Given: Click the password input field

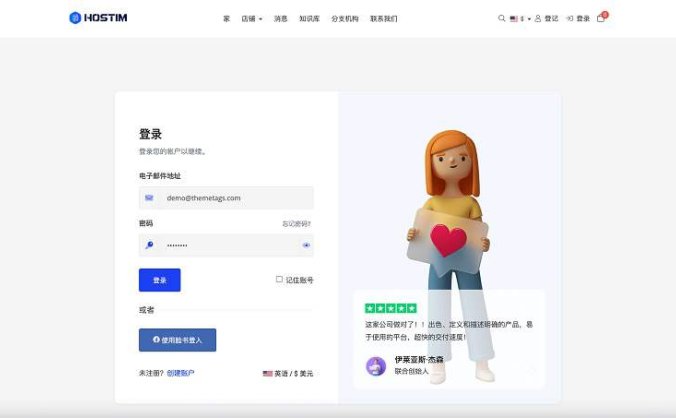Looking at the screenshot, I should click(x=226, y=245).
